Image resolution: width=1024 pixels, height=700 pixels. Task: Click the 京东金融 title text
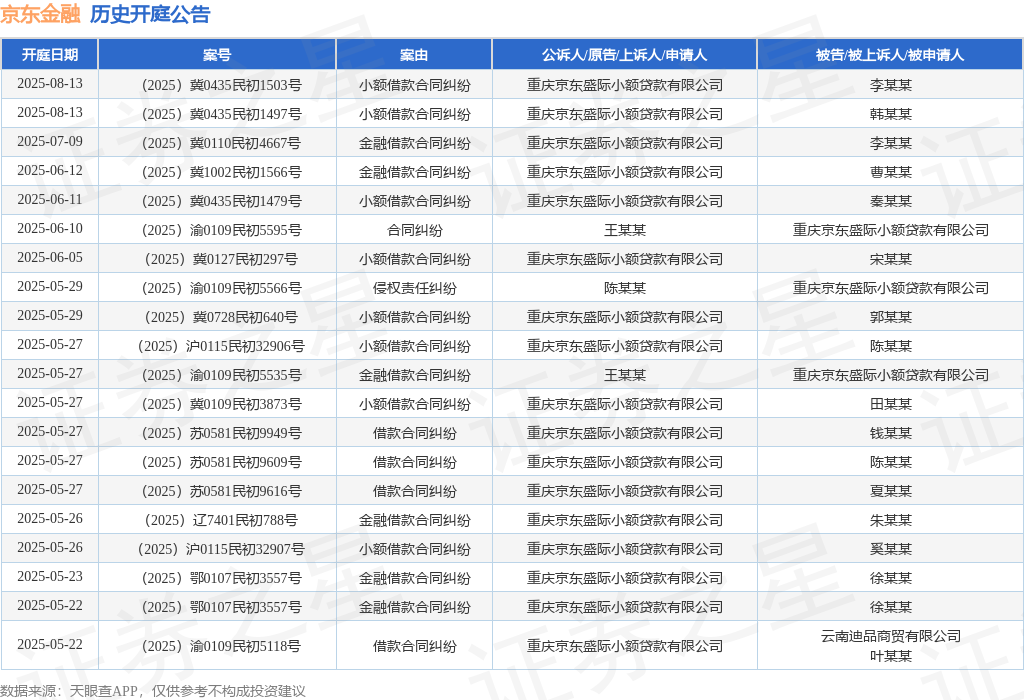click(x=40, y=14)
